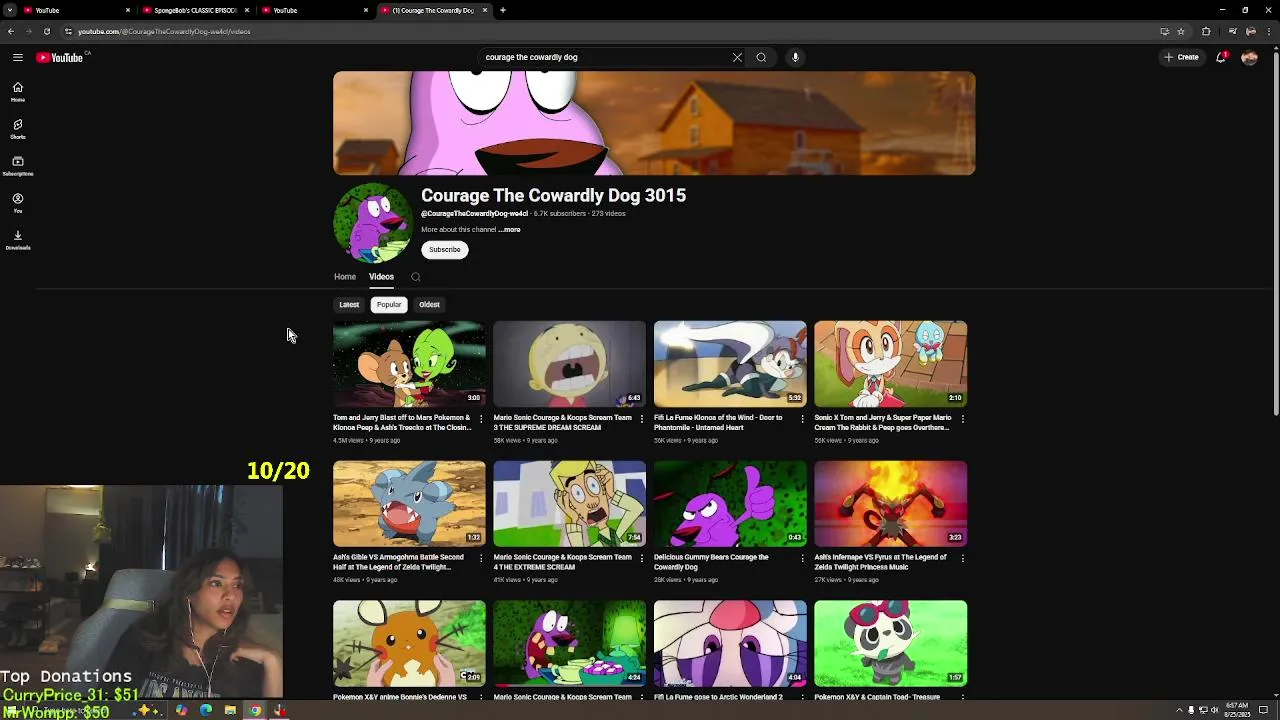The height and width of the screenshot is (720, 1280).
Task: Click the YouTube logo
Action: [60, 57]
